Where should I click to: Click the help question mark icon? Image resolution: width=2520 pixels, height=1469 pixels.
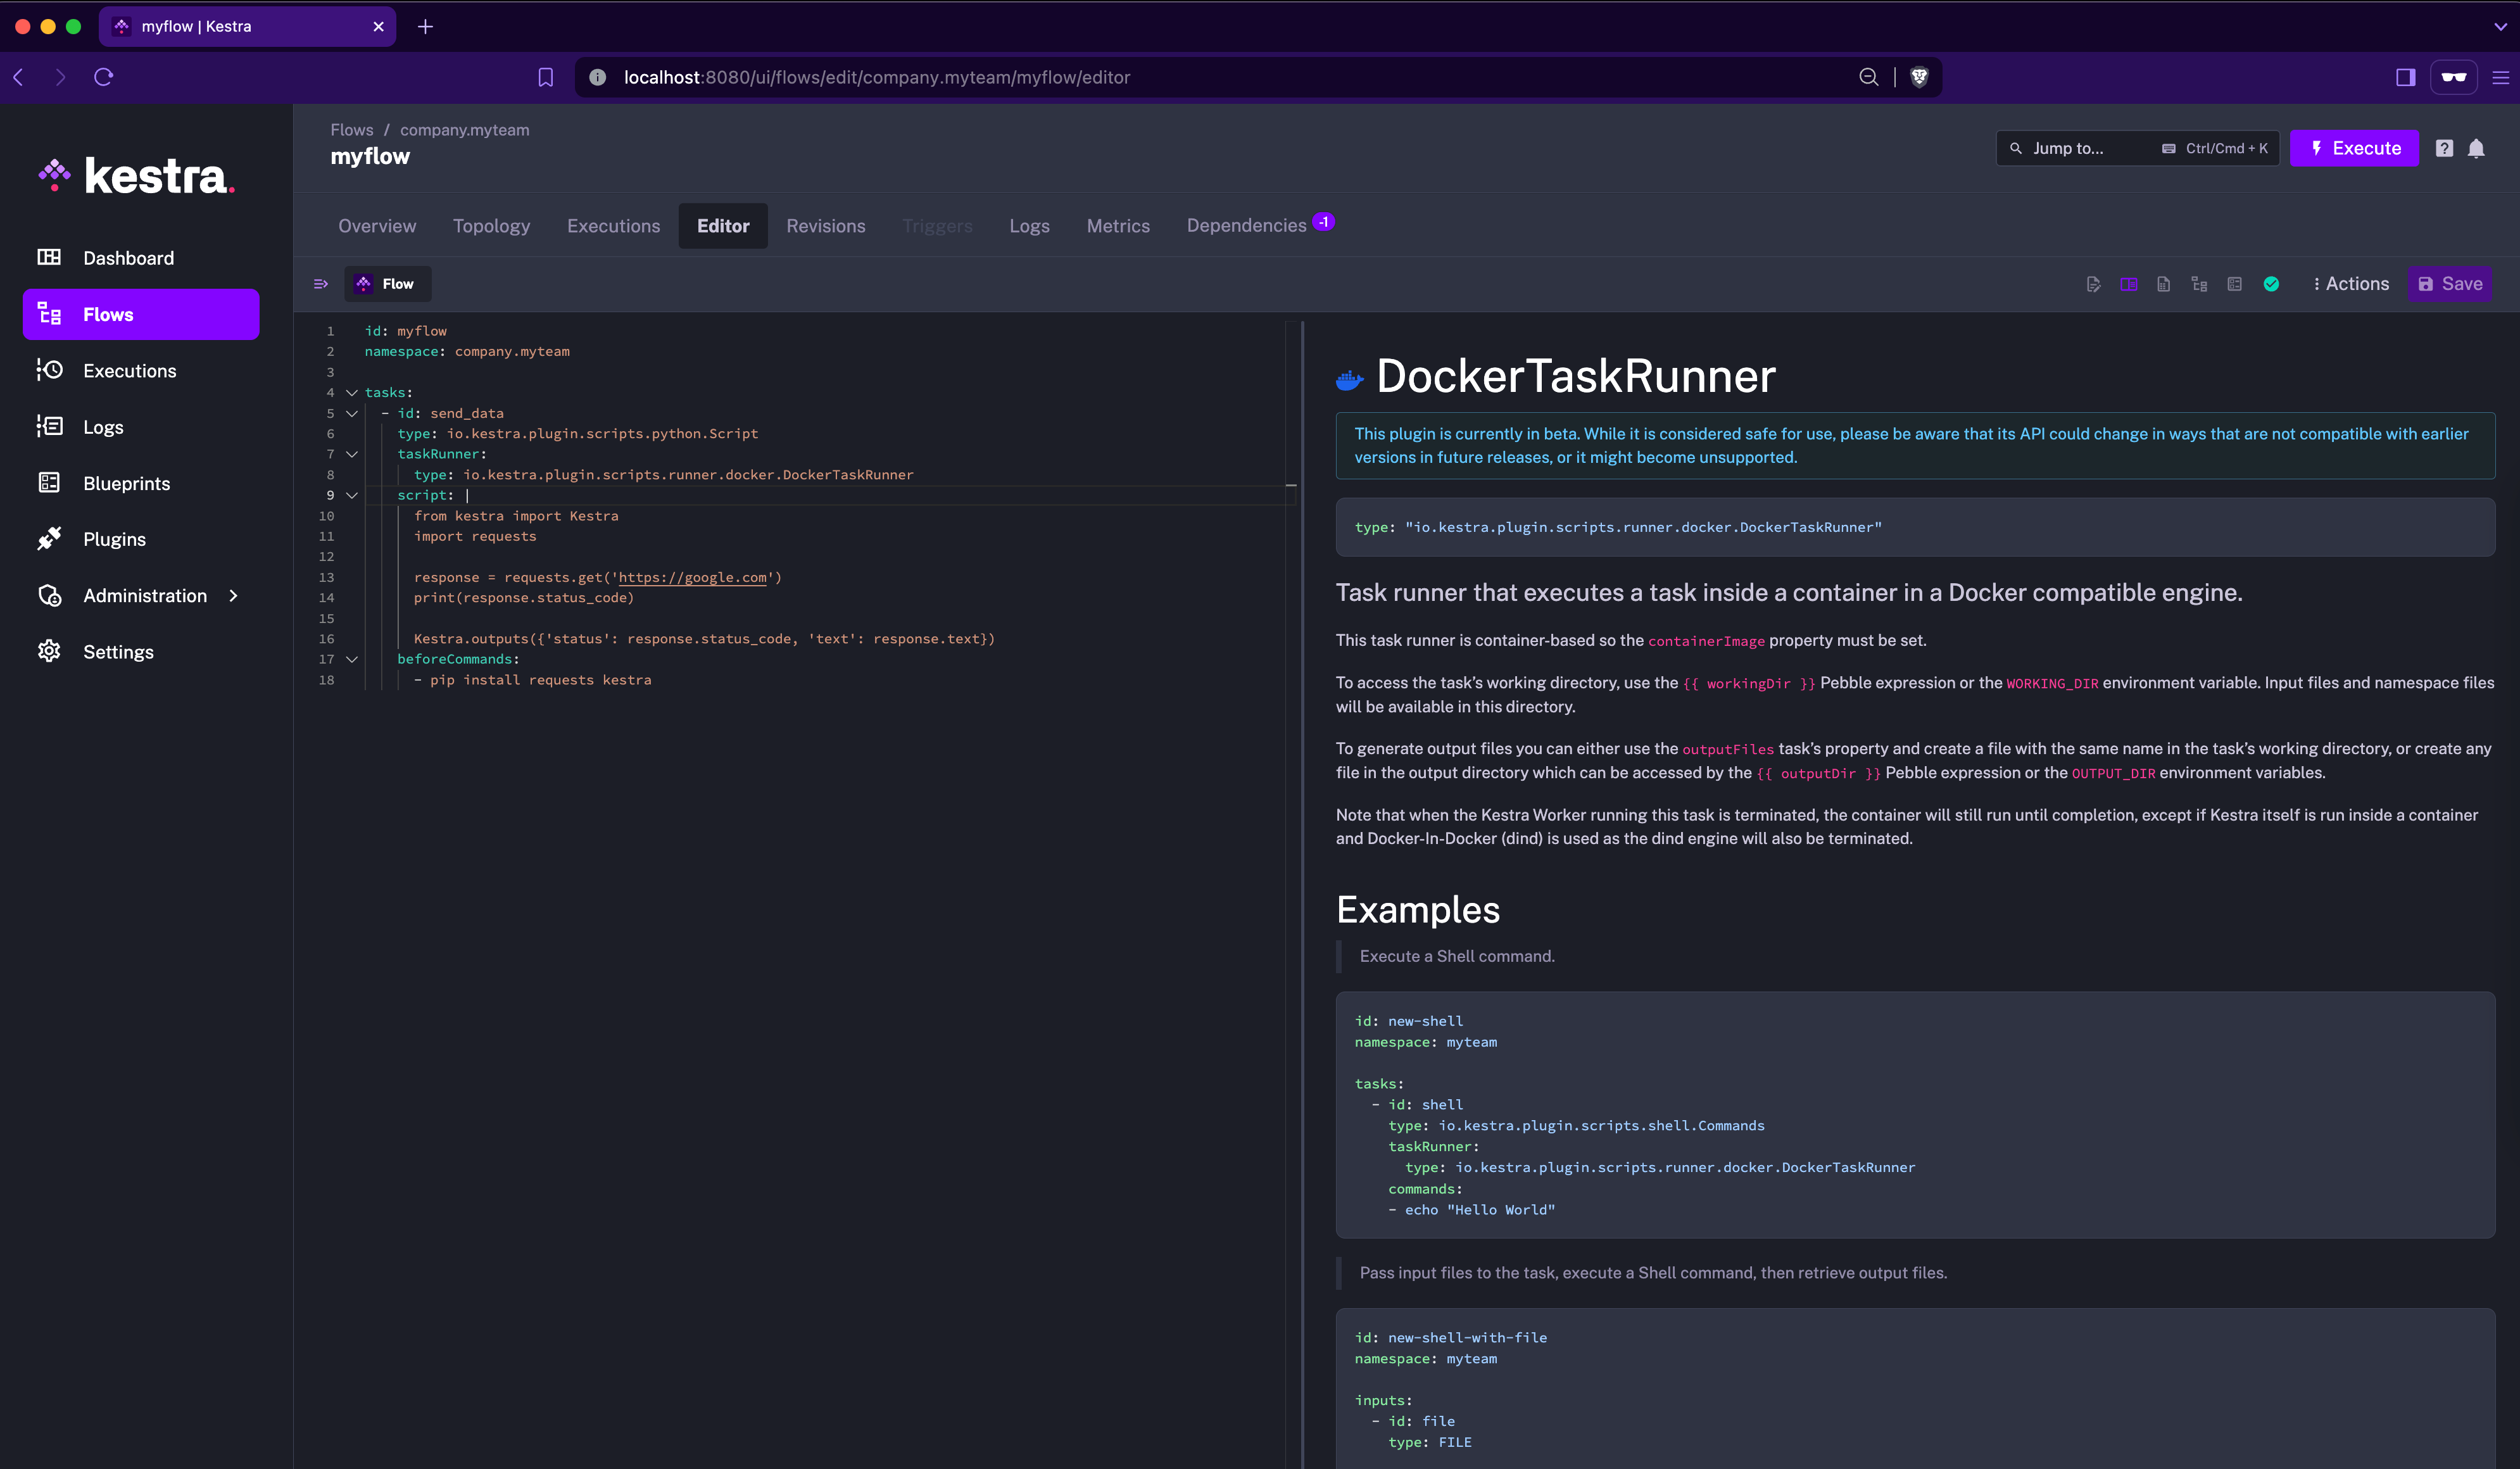click(2444, 148)
